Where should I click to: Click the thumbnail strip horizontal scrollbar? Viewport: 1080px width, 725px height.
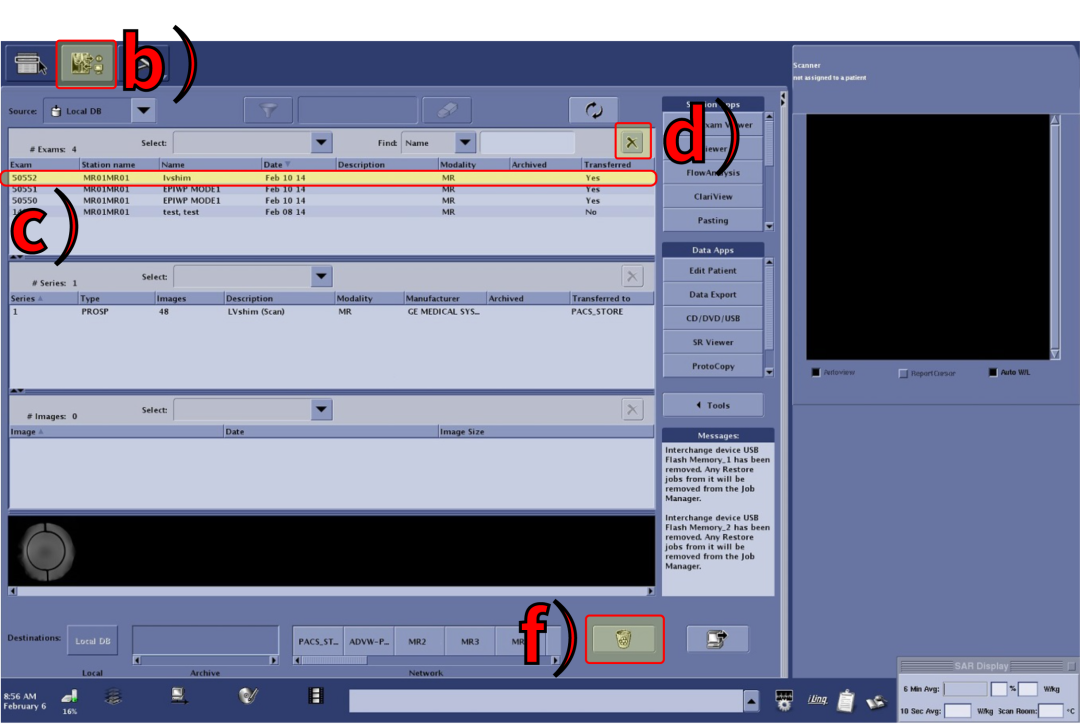331,591
